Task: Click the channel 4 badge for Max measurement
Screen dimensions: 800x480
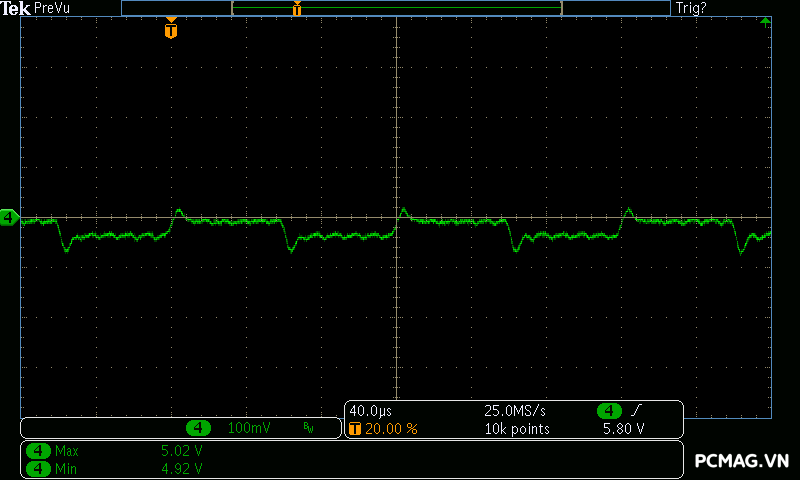Action: 38,451
